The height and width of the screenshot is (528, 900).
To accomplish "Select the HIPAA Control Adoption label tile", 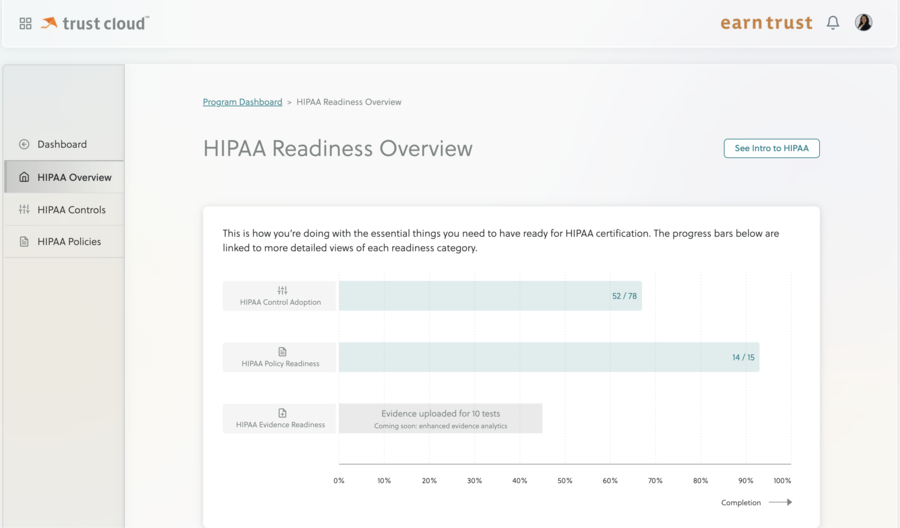I will coord(280,296).
